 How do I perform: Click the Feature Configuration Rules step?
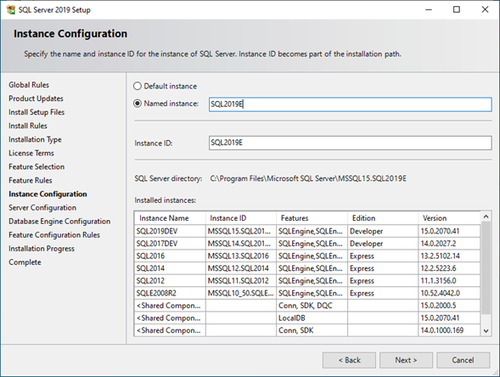54,235
